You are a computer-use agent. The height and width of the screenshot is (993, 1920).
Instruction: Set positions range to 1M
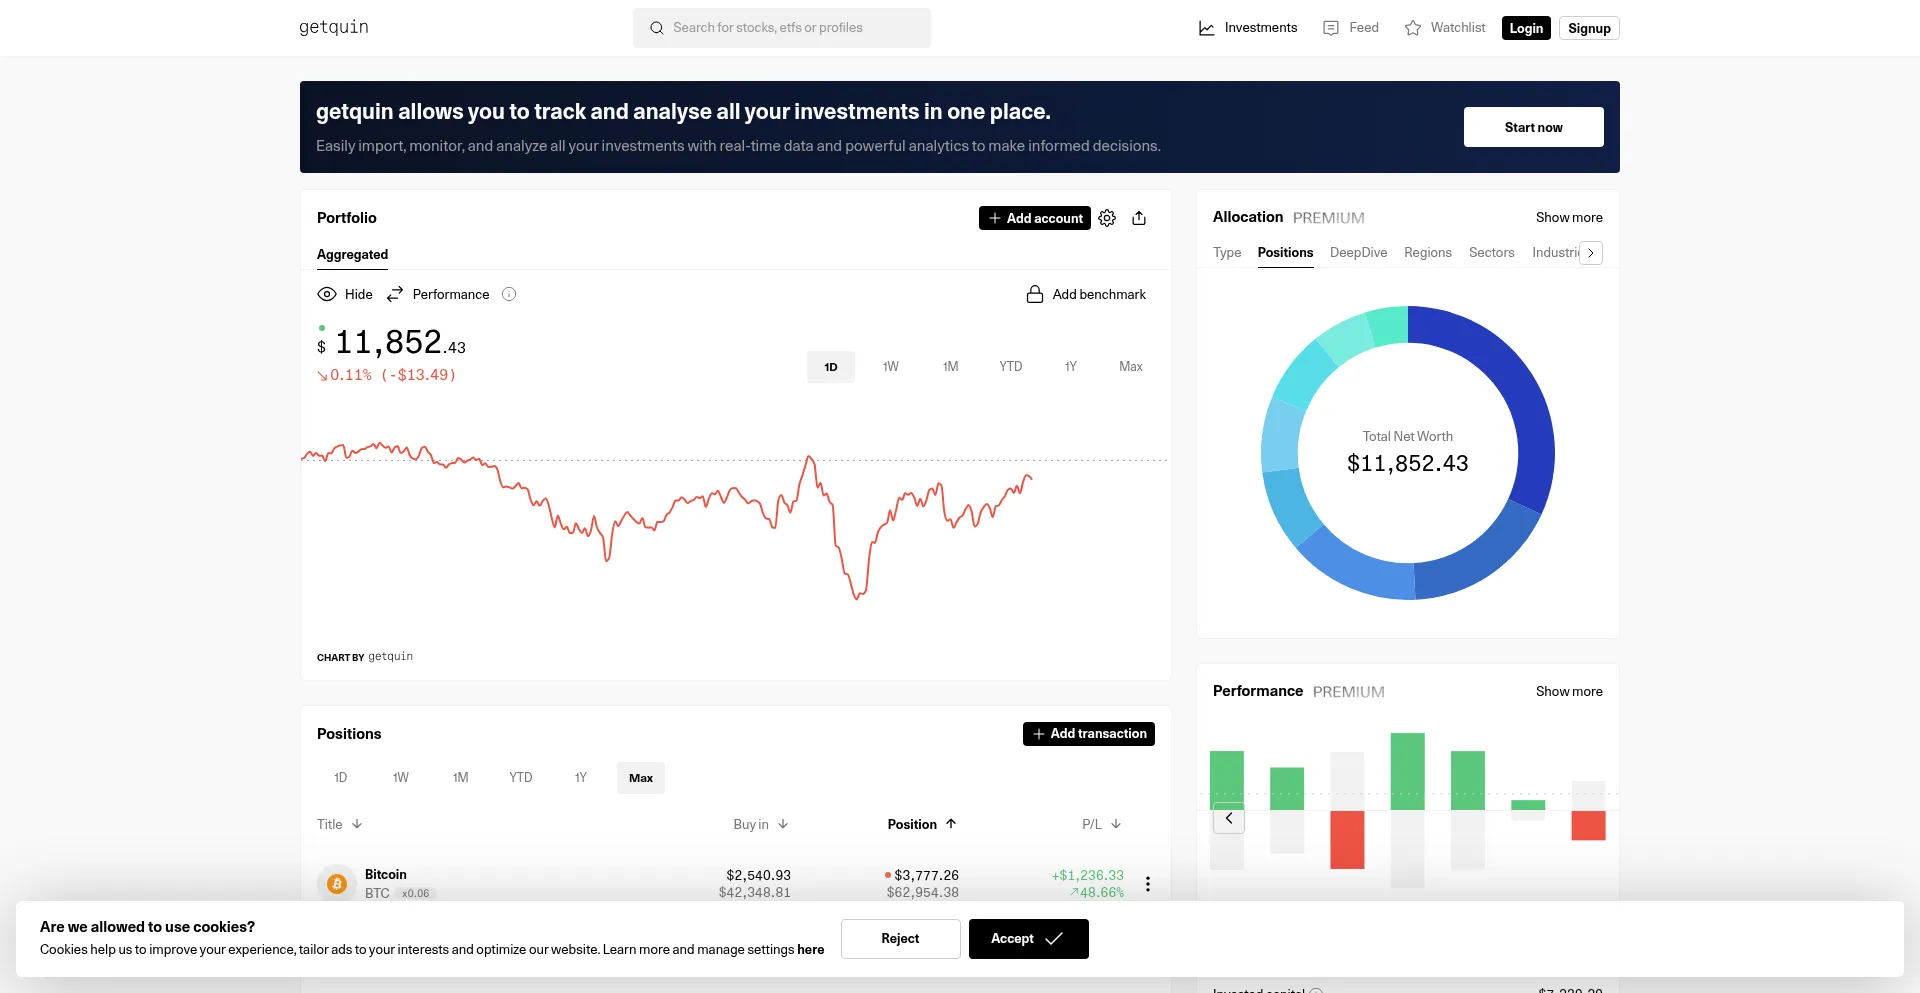pos(461,778)
